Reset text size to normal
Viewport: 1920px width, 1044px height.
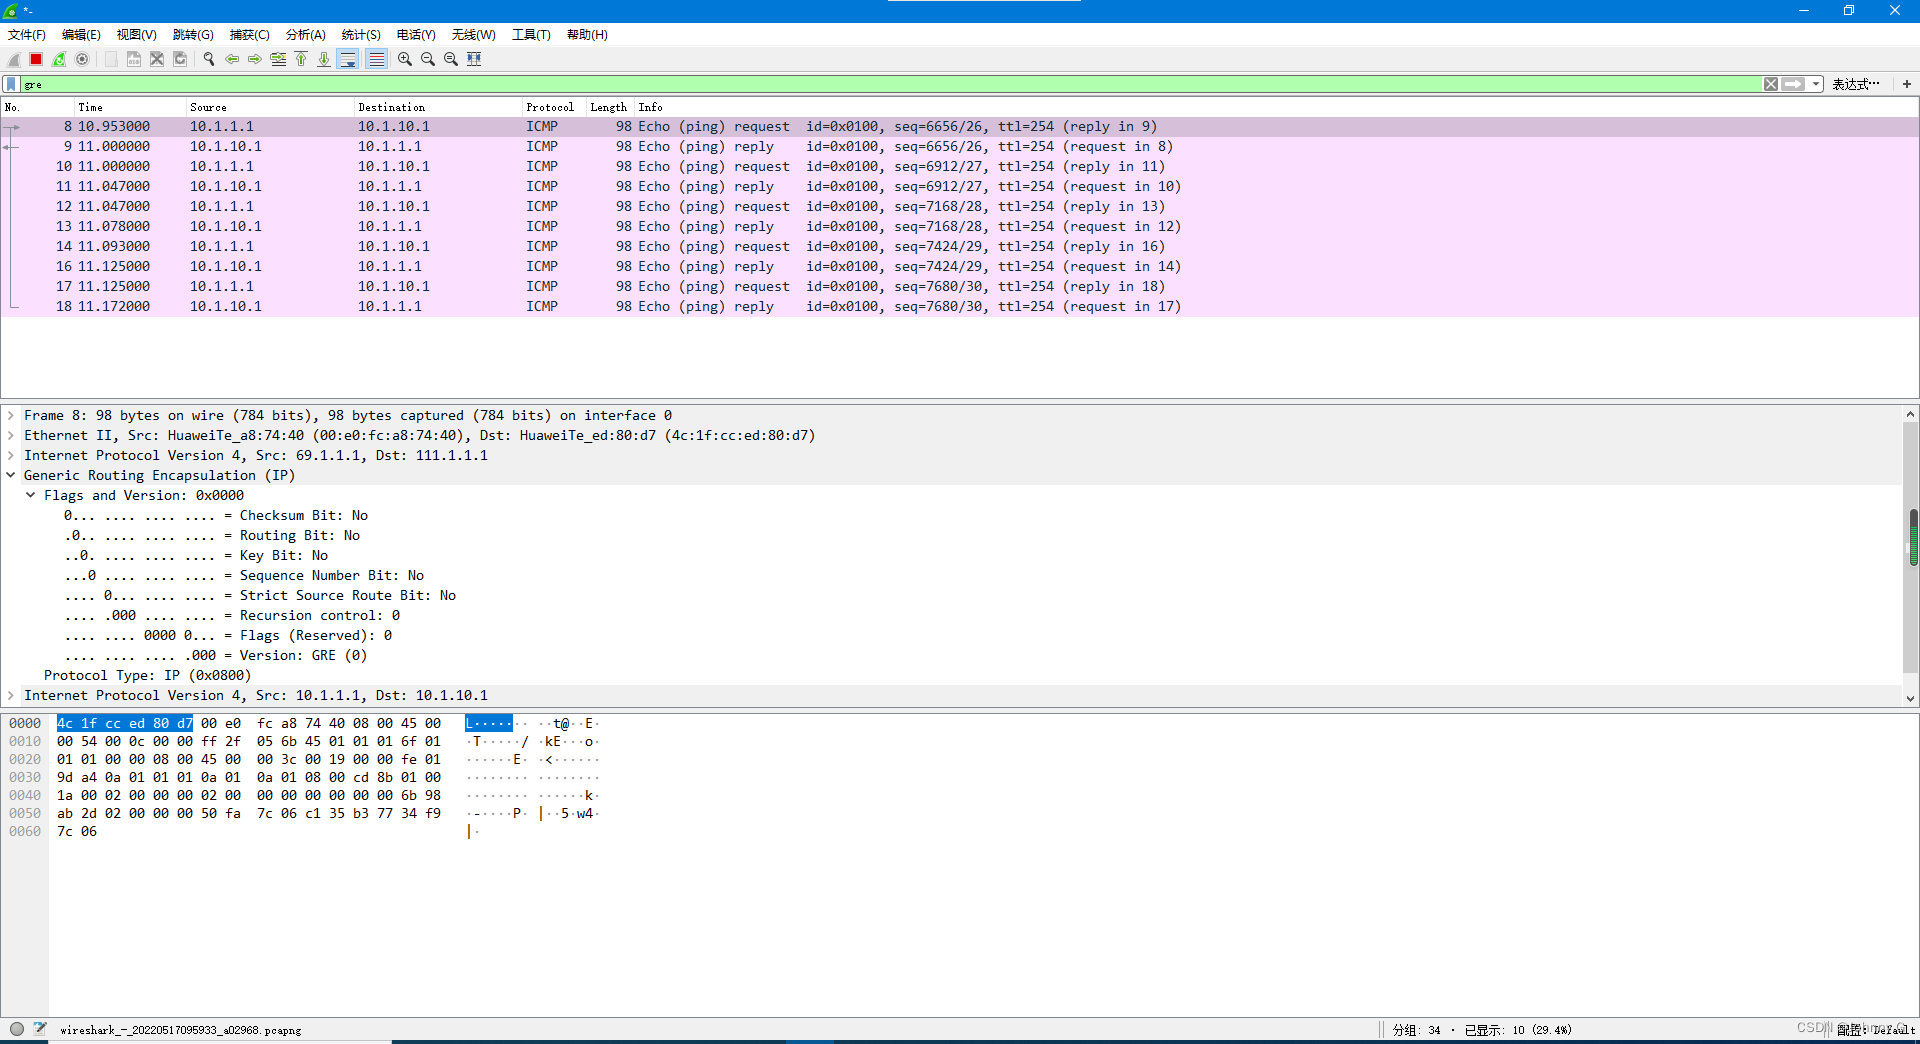451,59
